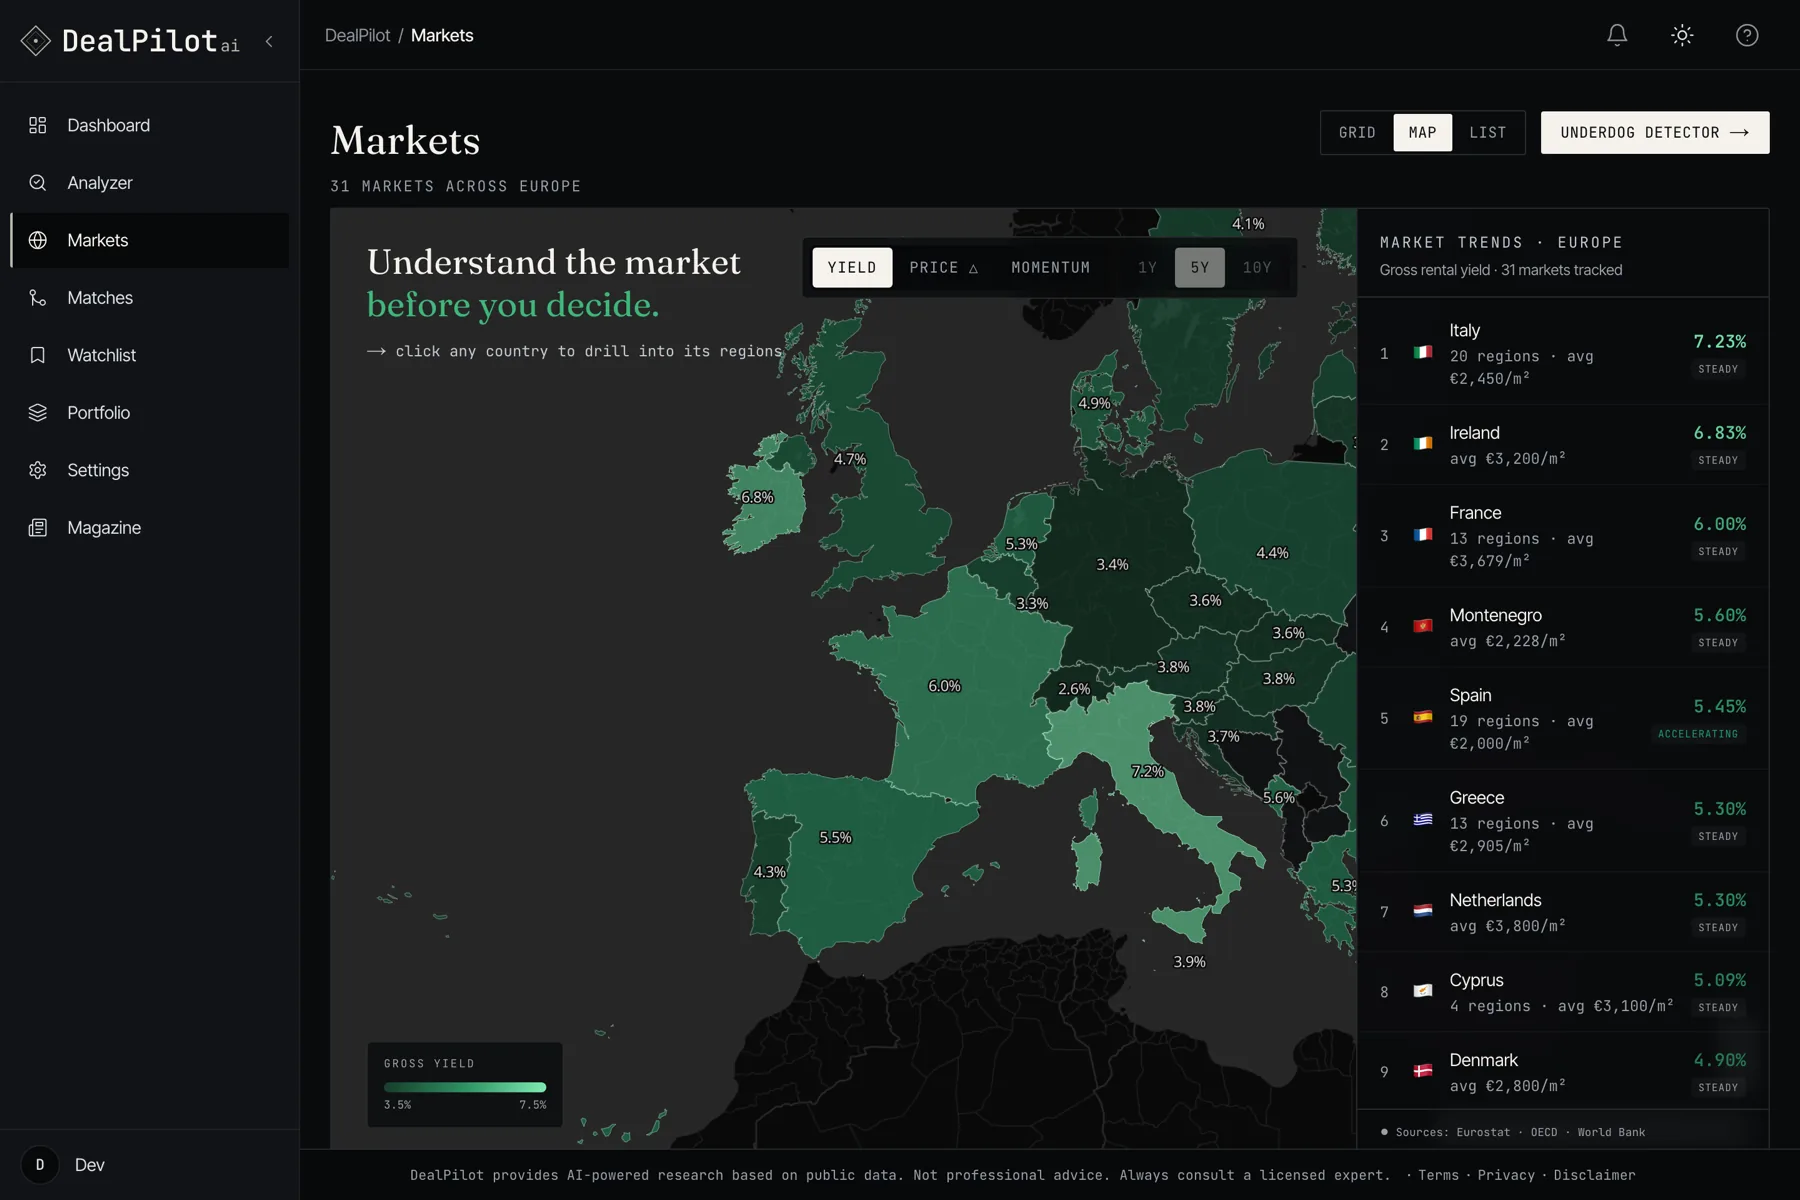1800x1200 pixels.
Task: Click the Settings gear icon
Action: 38,470
